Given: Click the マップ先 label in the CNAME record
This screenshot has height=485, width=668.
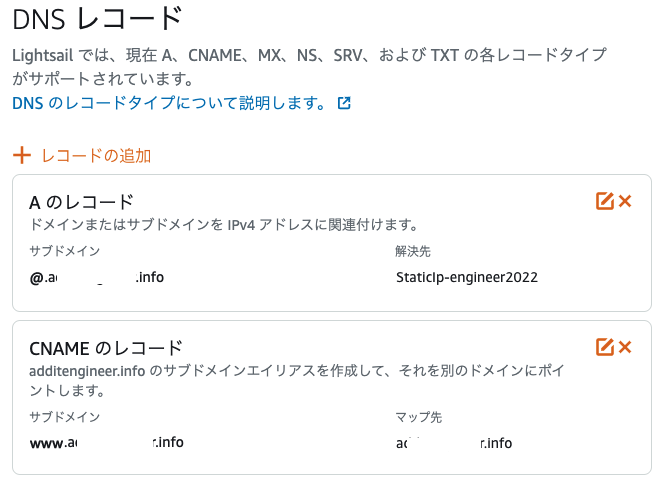Looking at the screenshot, I should tap(419, 417).
